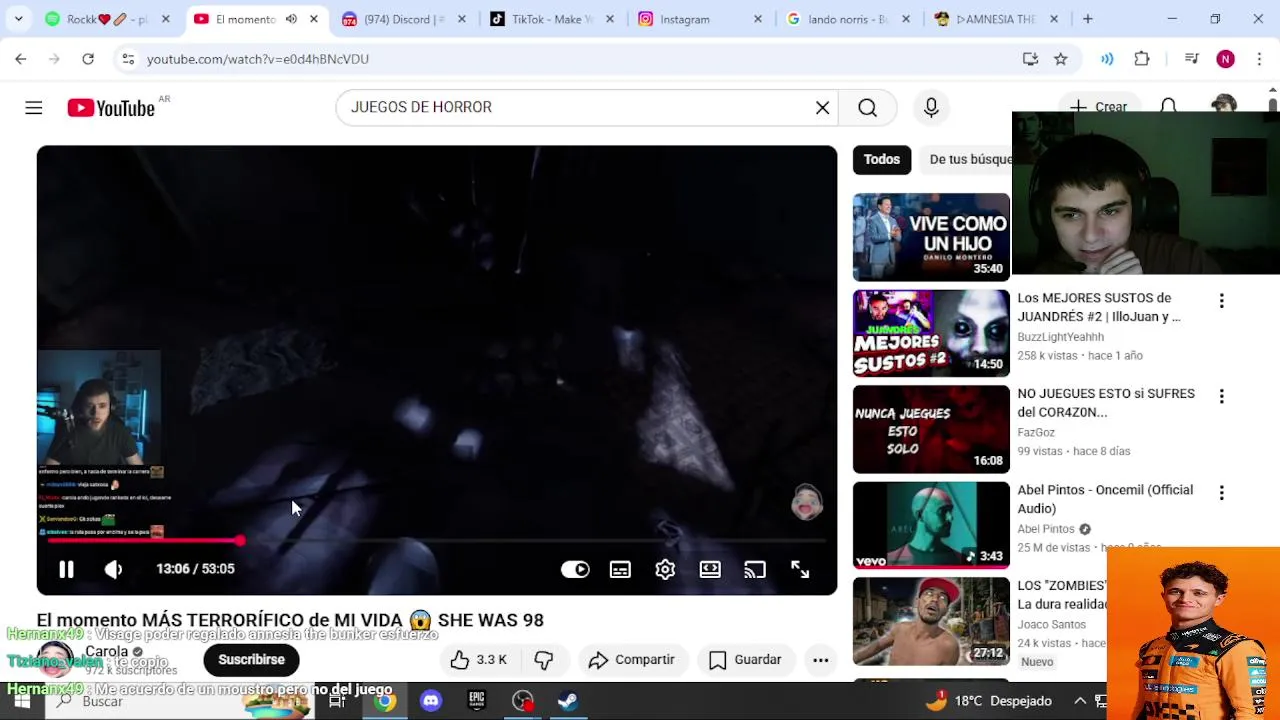Expand tab search dropdown arrow

[18, 19]
